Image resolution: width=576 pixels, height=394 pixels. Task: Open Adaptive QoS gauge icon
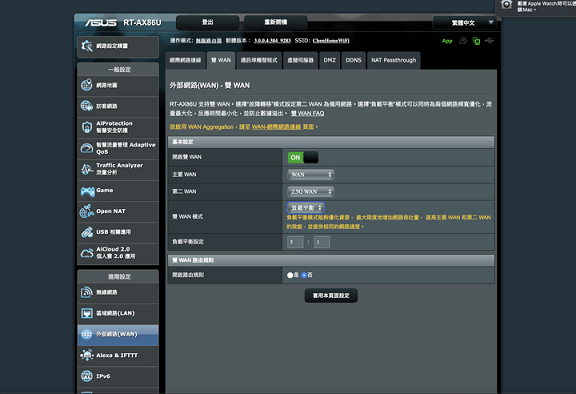point(87,148)
